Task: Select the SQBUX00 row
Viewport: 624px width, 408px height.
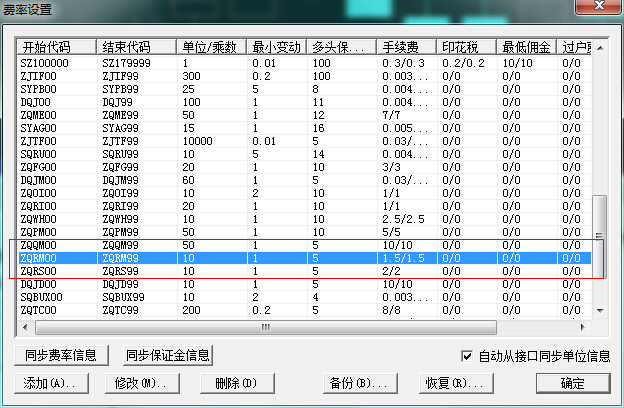Action: [305, 297]
